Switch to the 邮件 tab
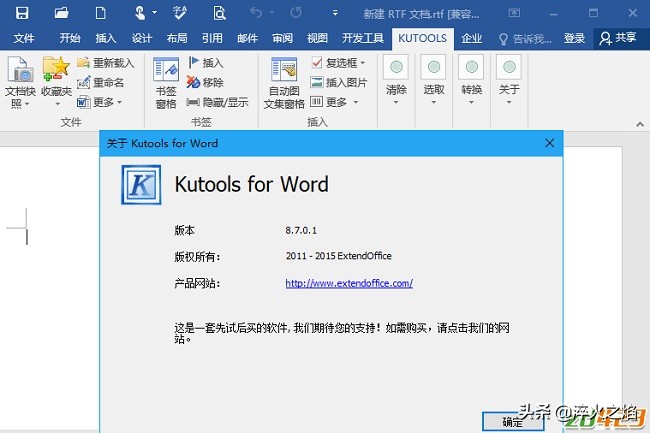The image size is (650, 433). coord(247,39)
